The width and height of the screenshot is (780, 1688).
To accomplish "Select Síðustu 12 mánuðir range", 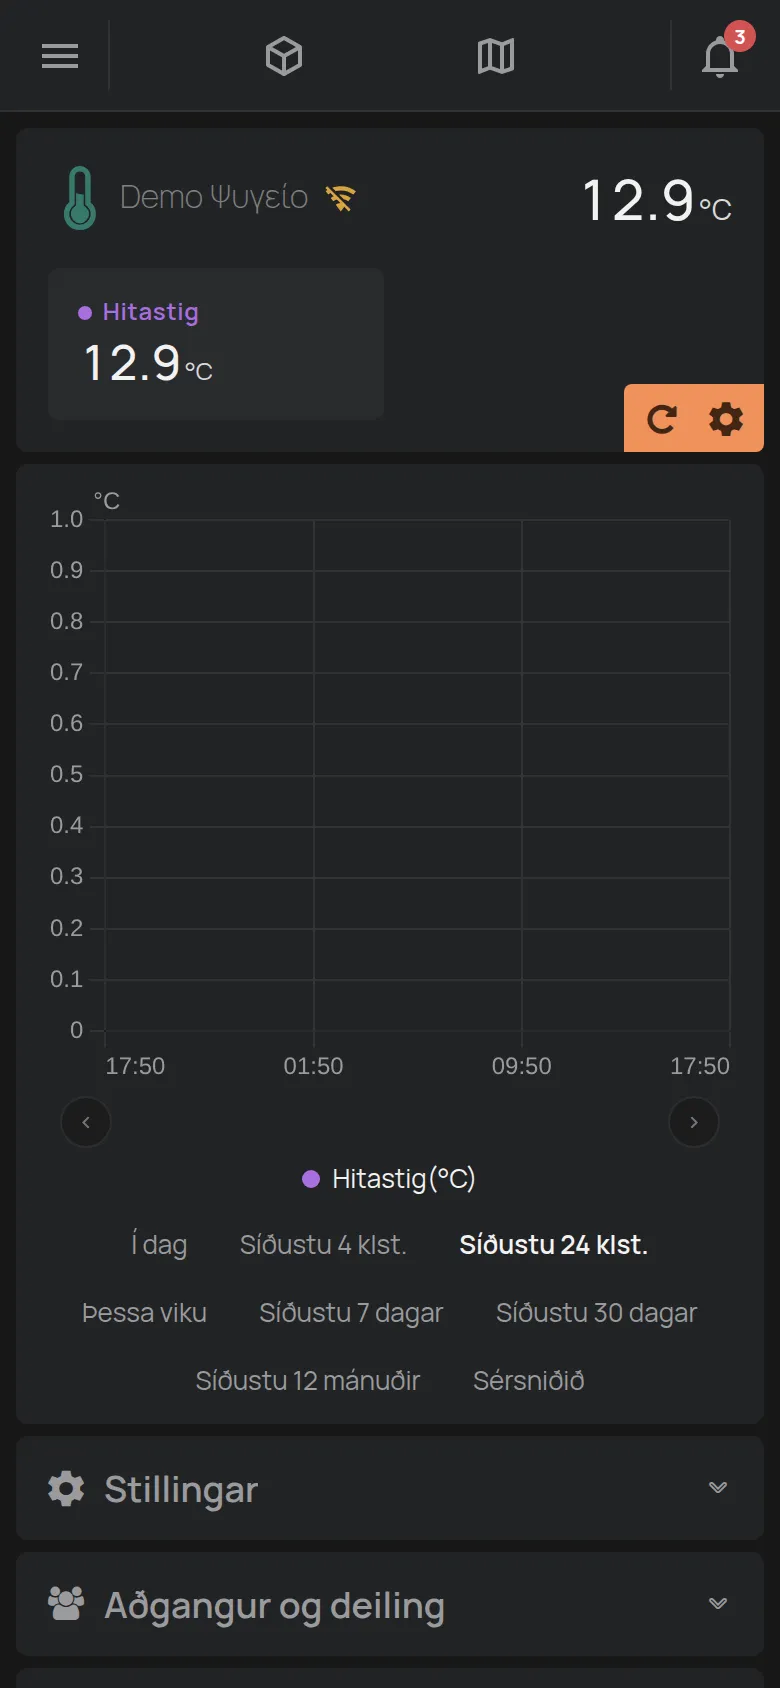I will click(x=308, y=1381).
